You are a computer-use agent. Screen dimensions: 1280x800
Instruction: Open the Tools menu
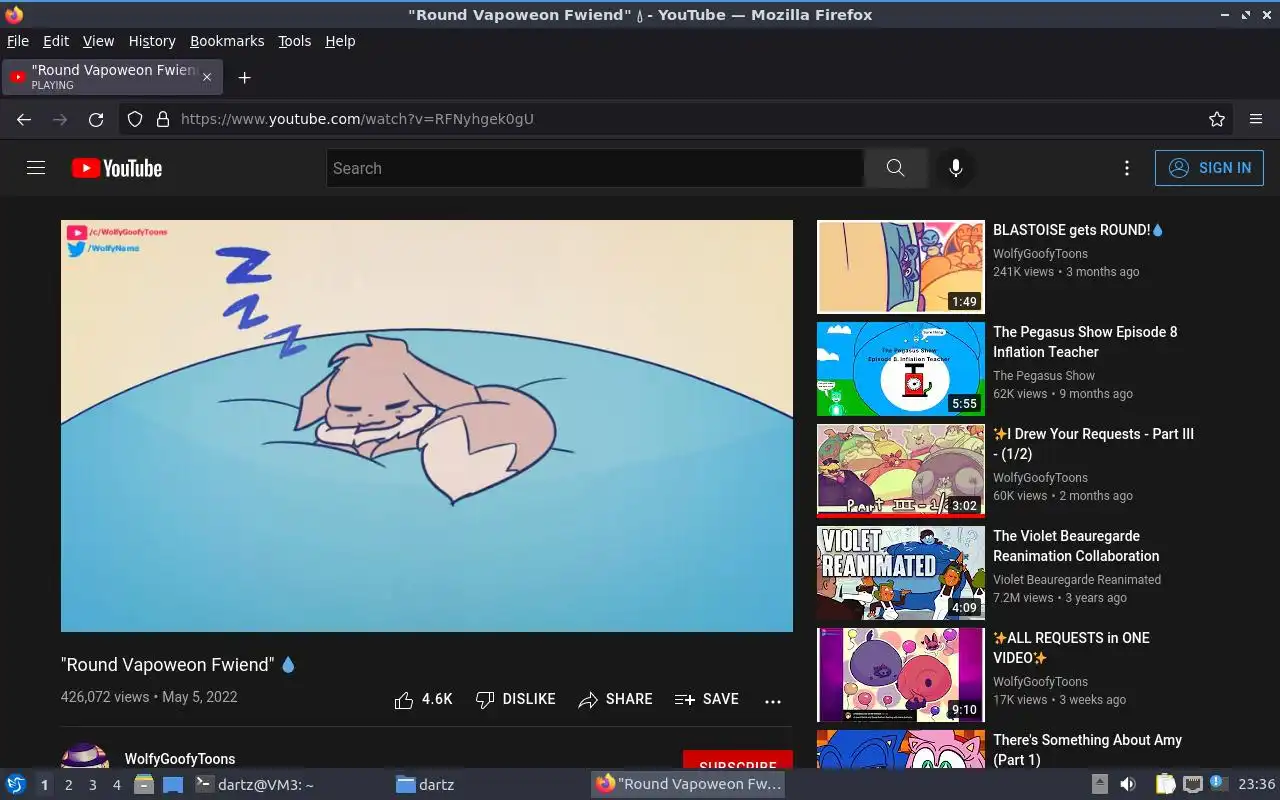coord(294,41)
